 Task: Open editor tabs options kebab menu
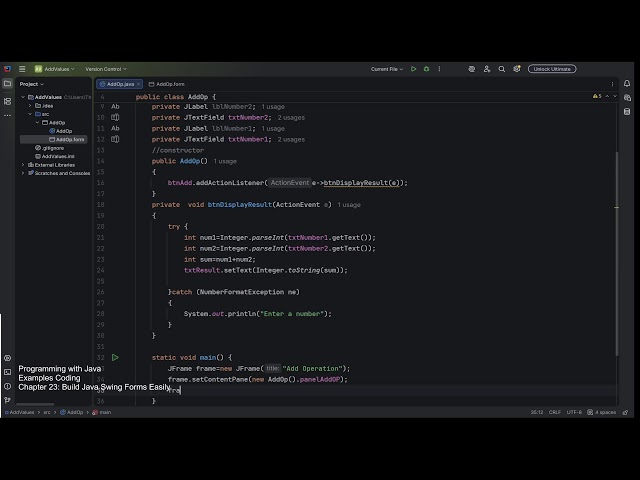coord(612,84)
